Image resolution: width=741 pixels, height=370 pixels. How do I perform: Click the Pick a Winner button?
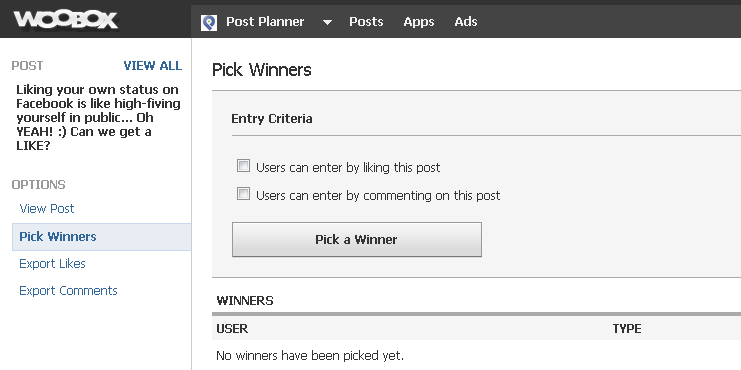tap(357, 240)
